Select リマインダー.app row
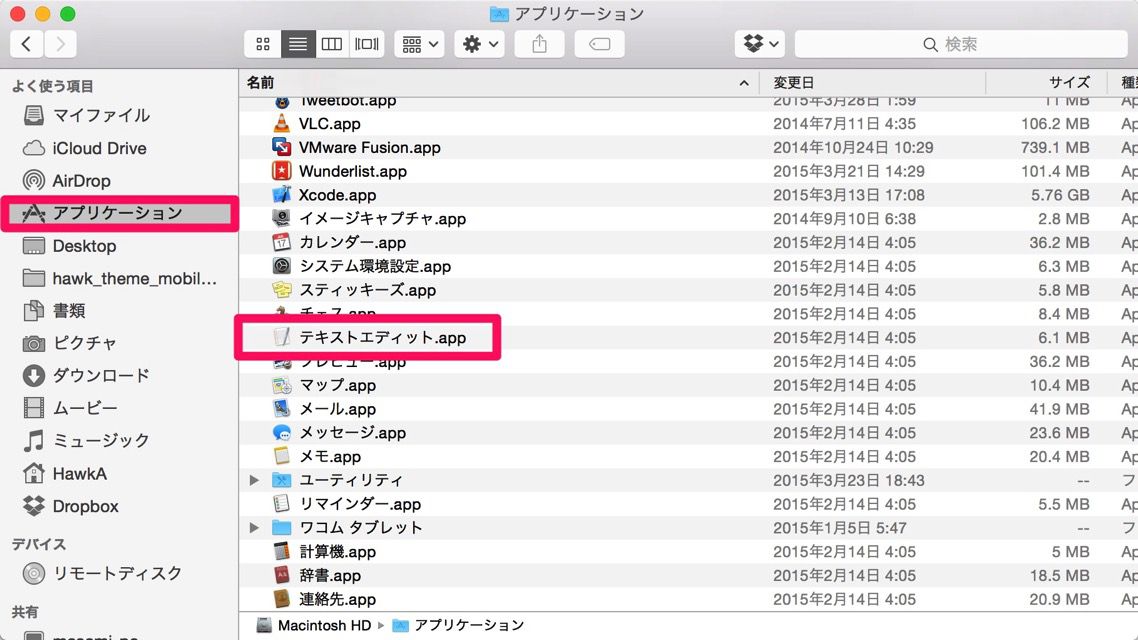 [688, 504]
